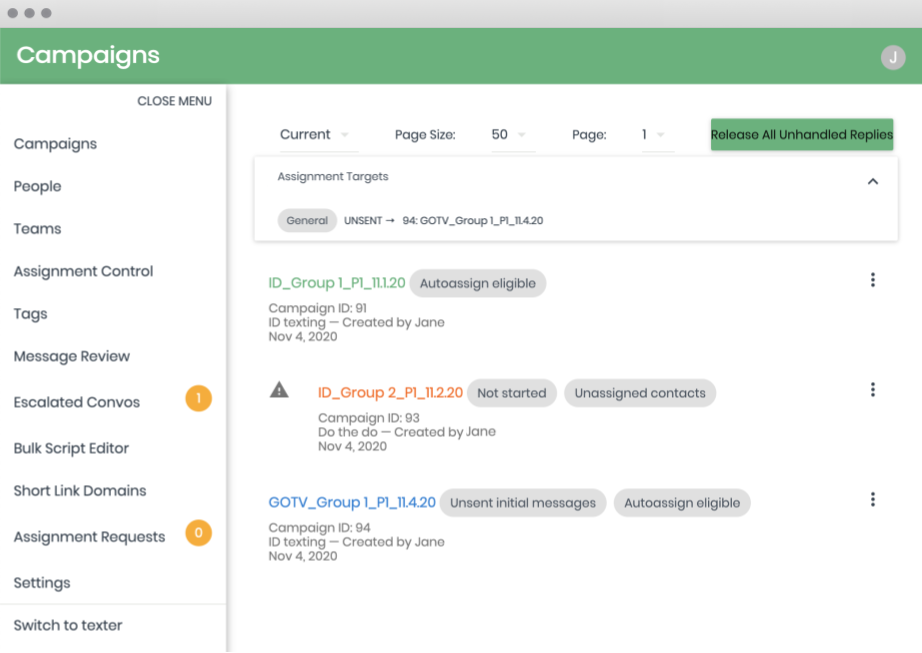Open the Current campaign filter dropdown

314,135
